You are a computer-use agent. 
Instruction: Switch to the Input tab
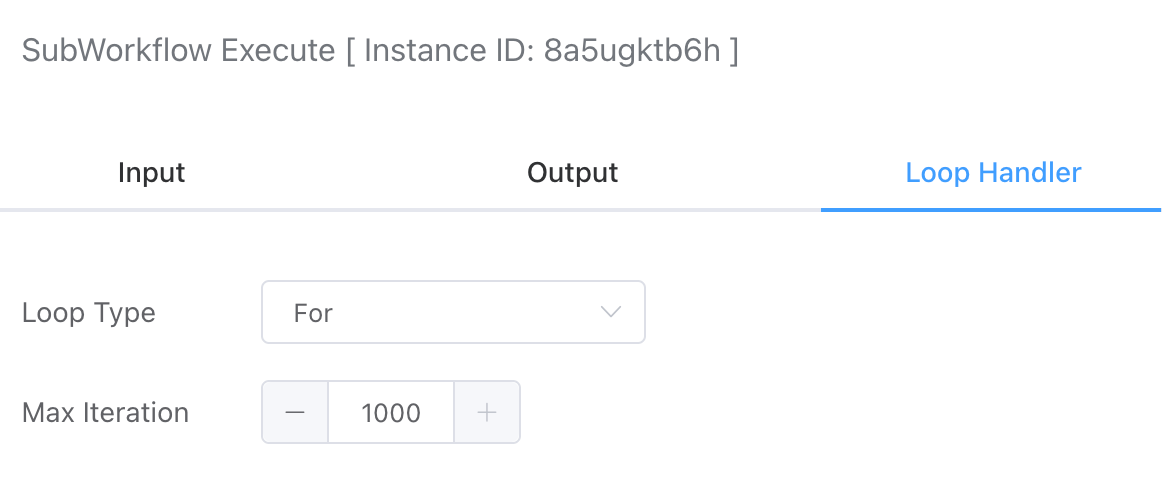(152, 173)
